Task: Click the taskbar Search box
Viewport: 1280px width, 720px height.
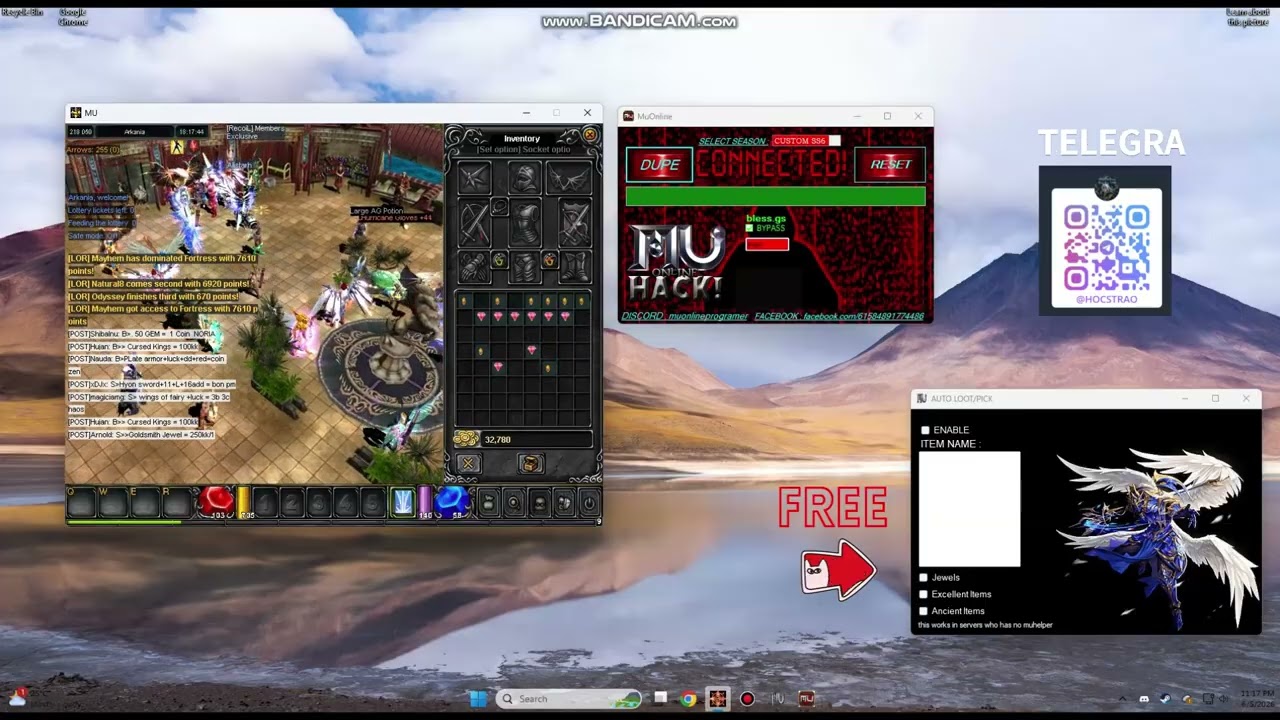Action: coord(569,699)
